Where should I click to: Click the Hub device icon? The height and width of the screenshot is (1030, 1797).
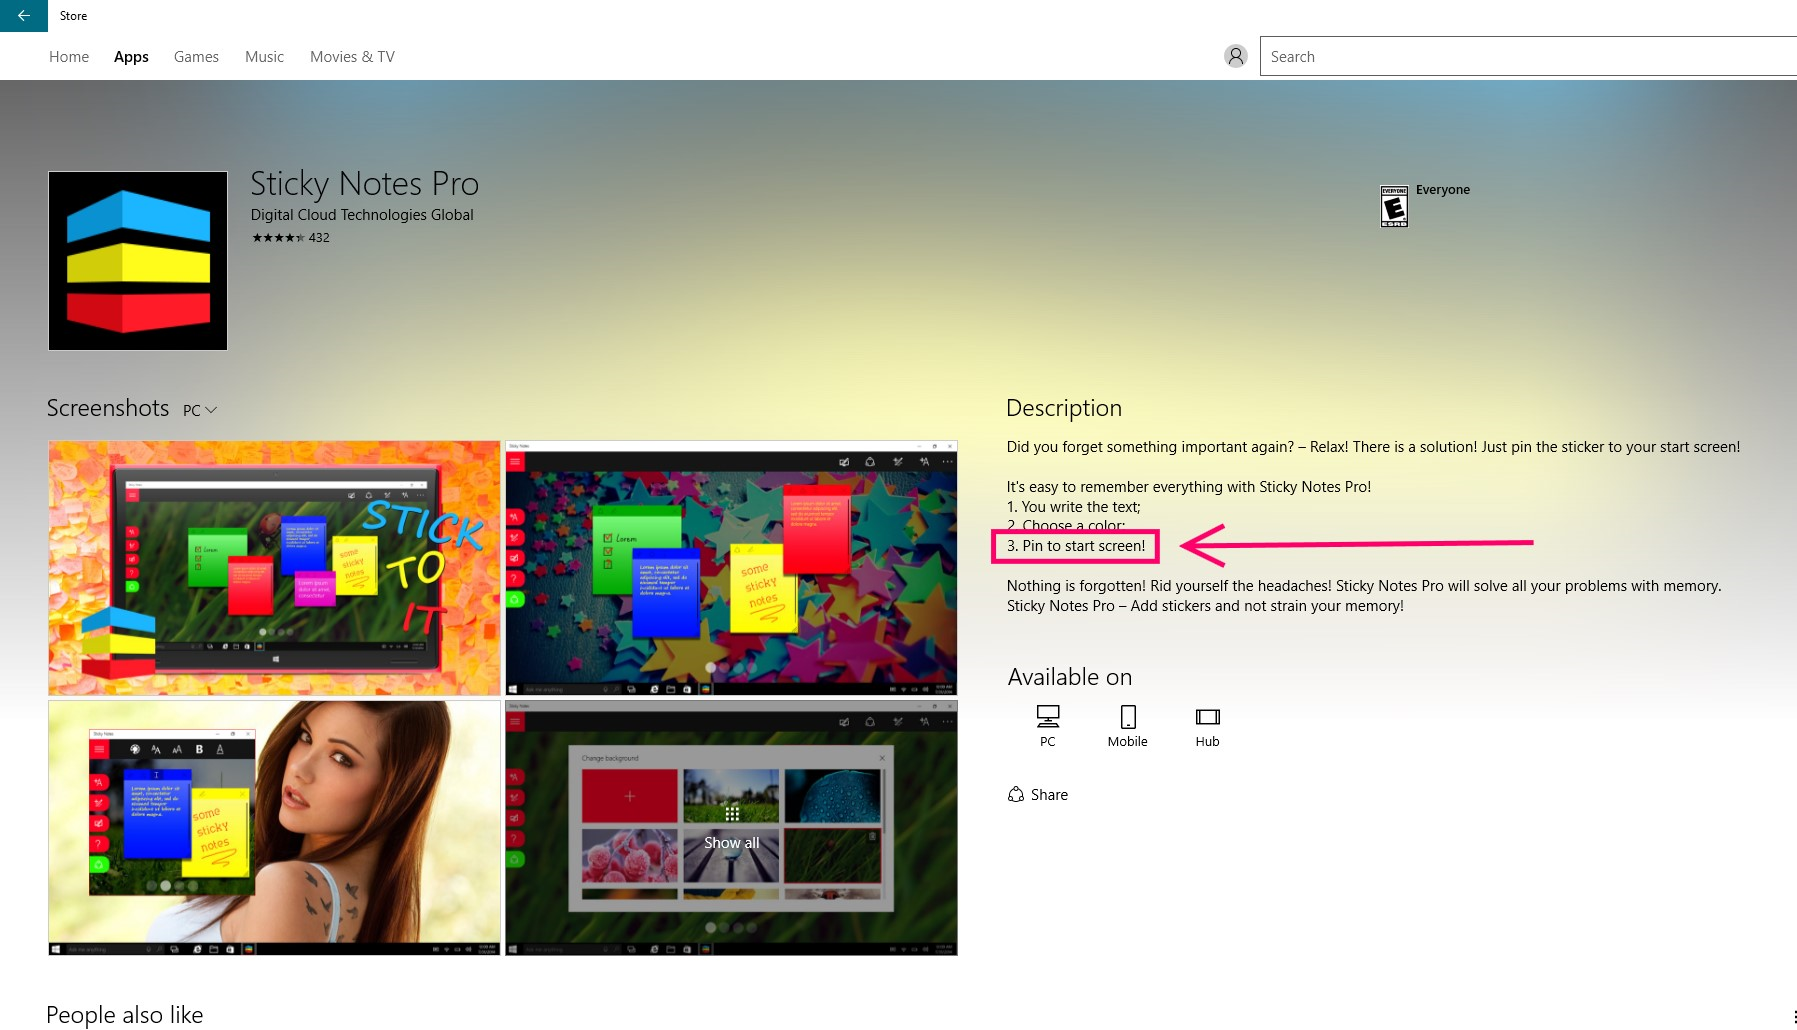pos(1208,716)
